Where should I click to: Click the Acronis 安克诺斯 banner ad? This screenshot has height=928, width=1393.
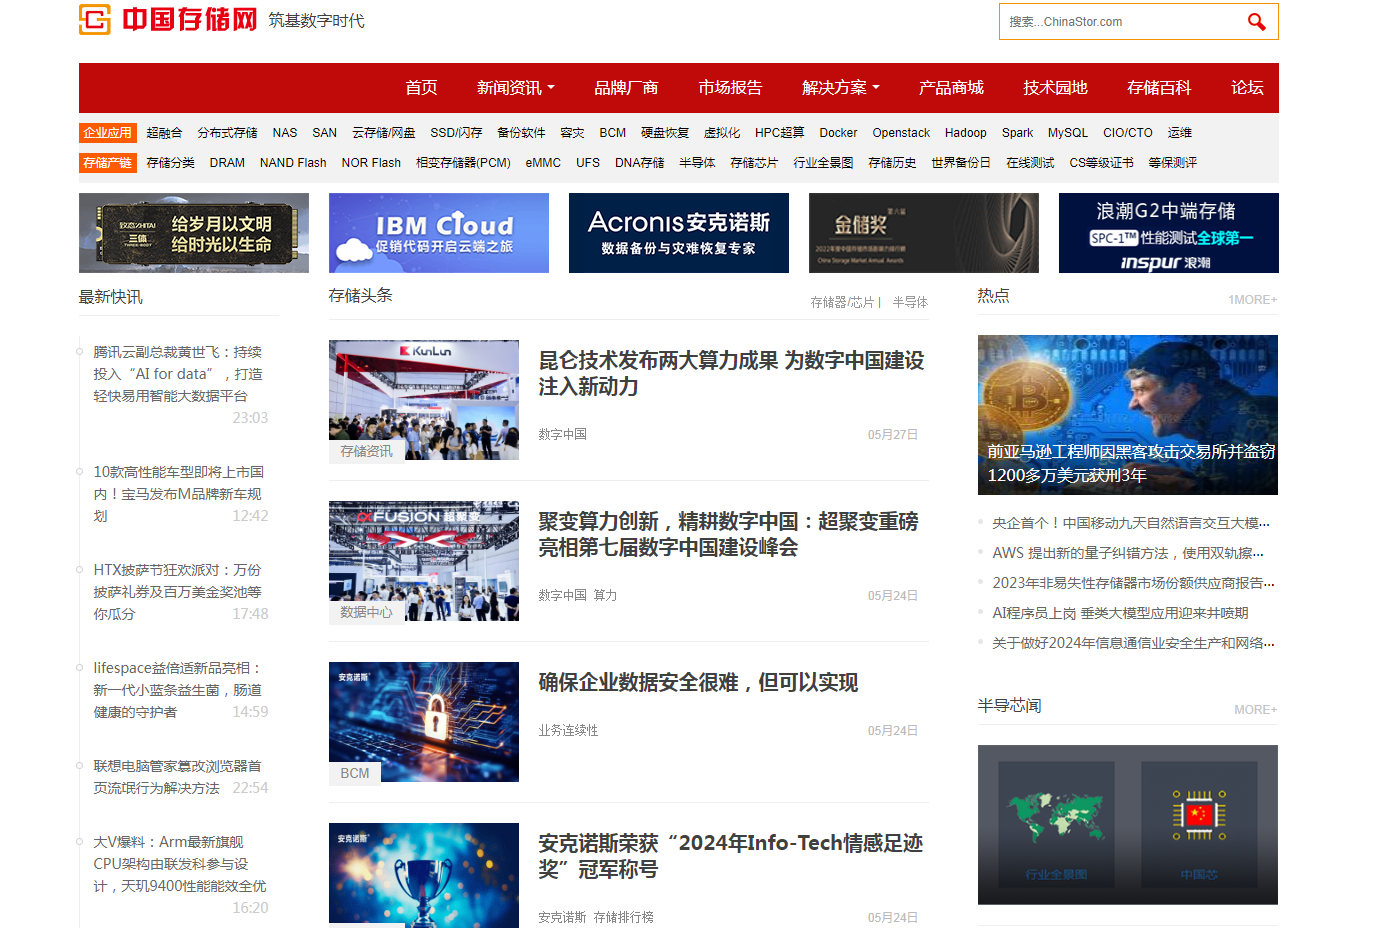[679, 233]
